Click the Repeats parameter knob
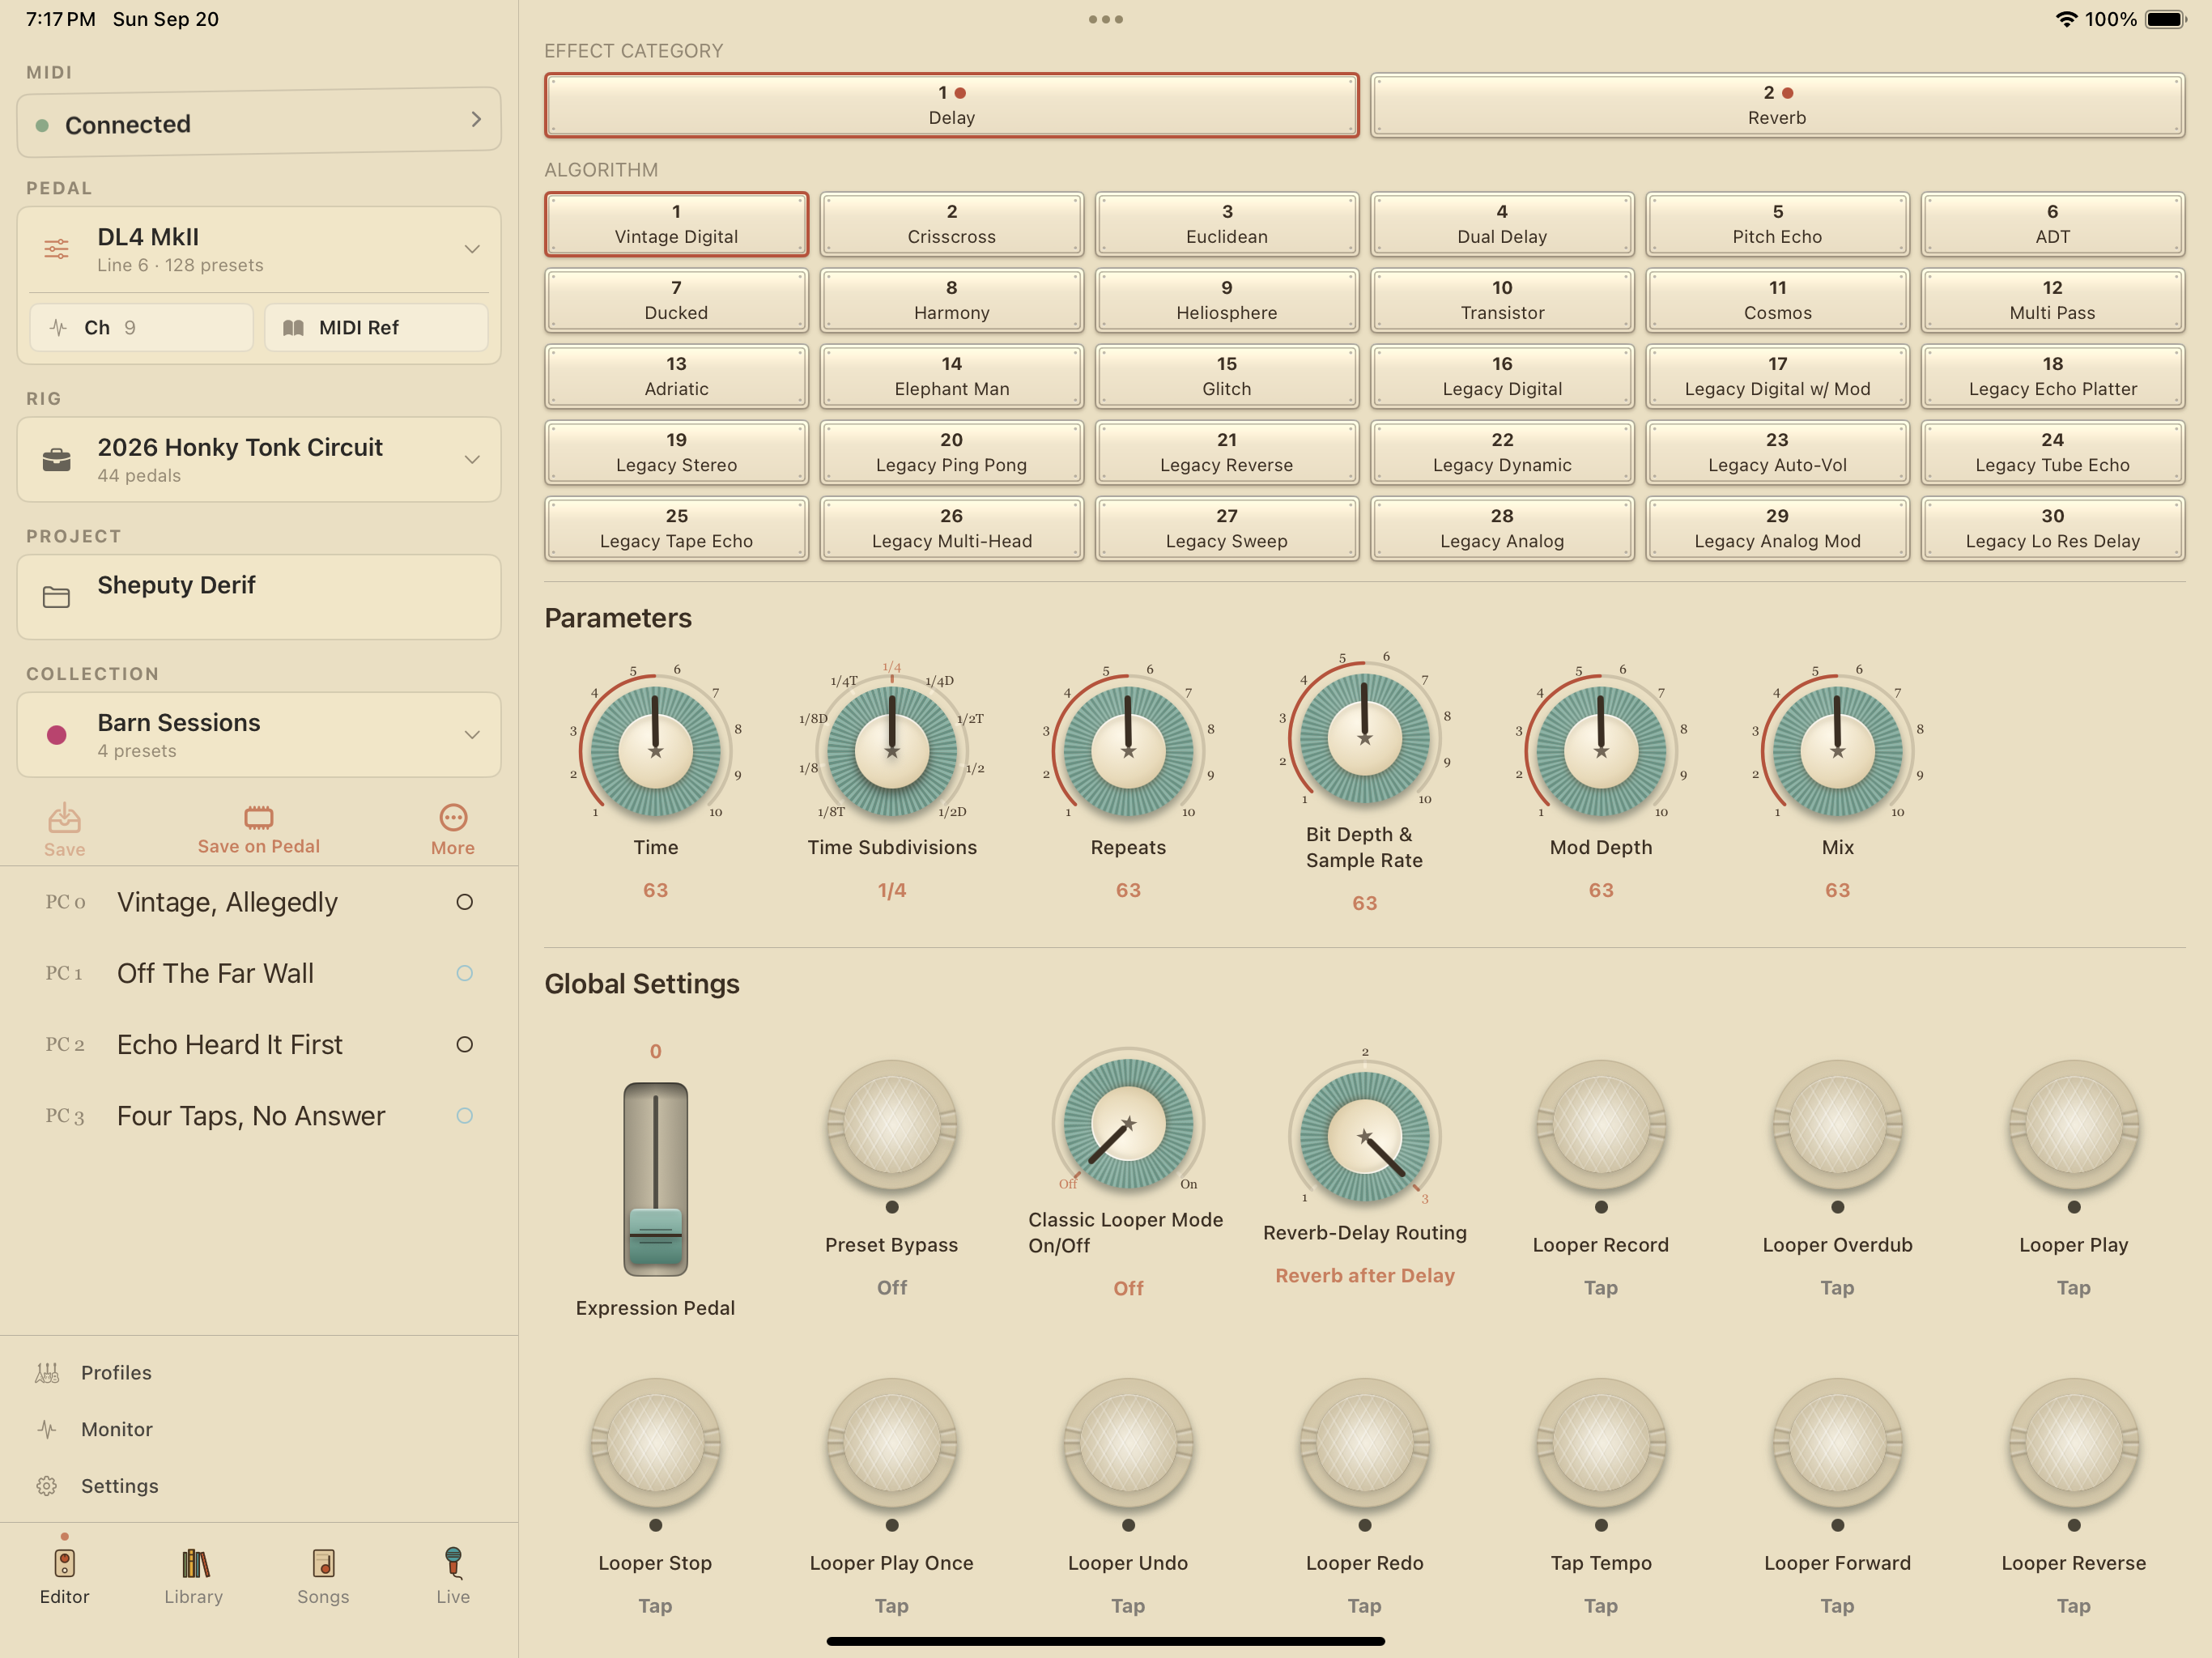 1128,751
